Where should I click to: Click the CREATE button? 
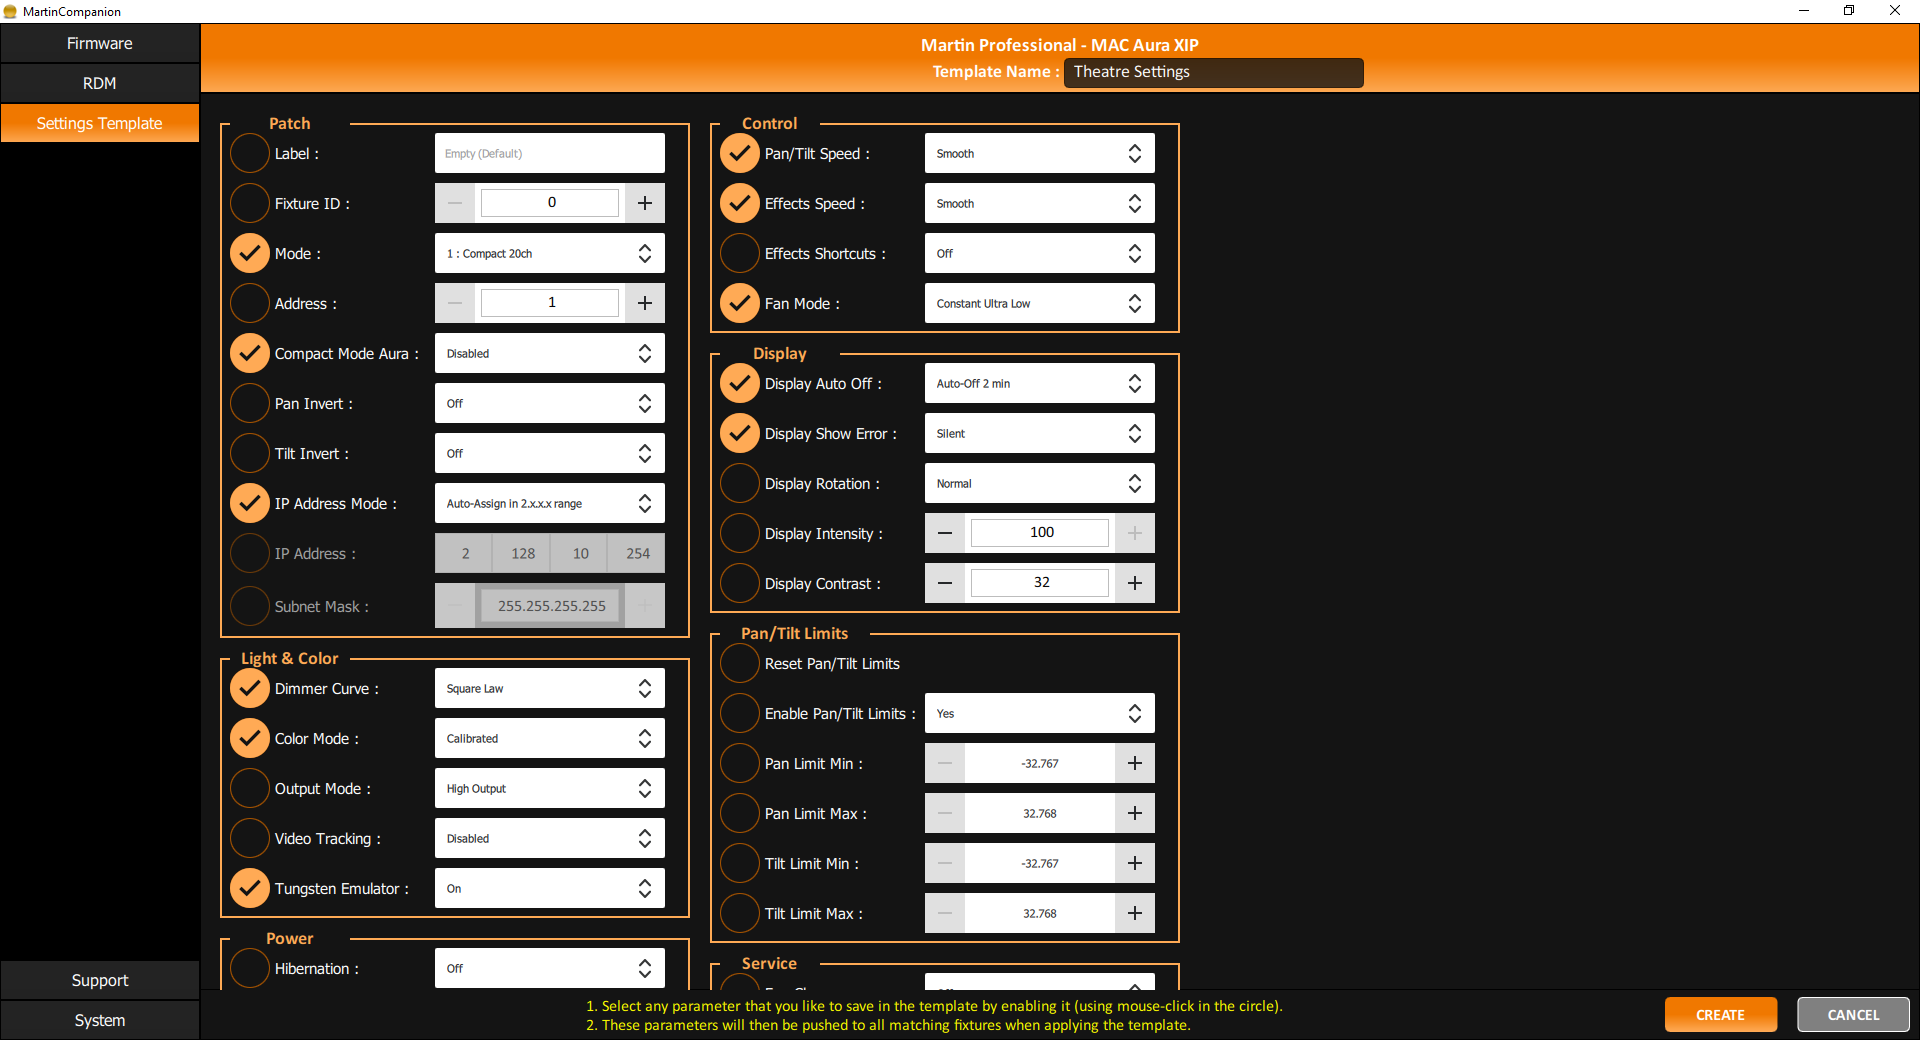click(1720, 1014)
